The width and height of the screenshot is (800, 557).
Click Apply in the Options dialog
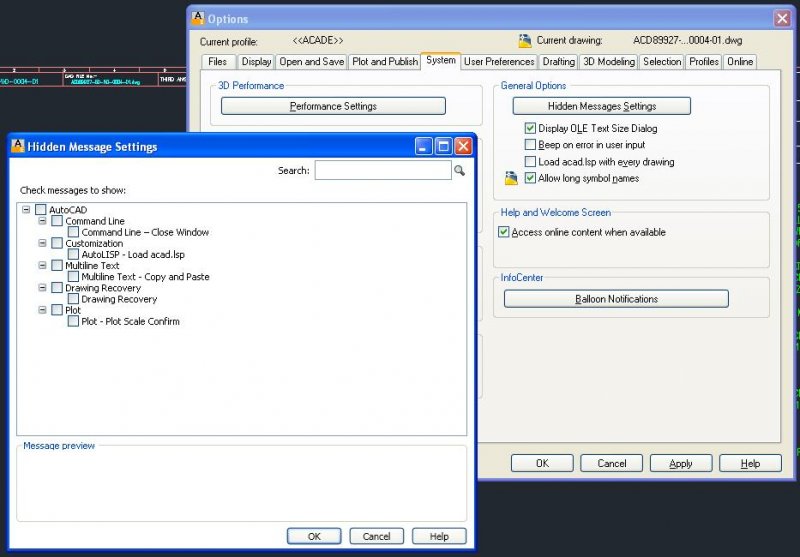pos(681,463)
